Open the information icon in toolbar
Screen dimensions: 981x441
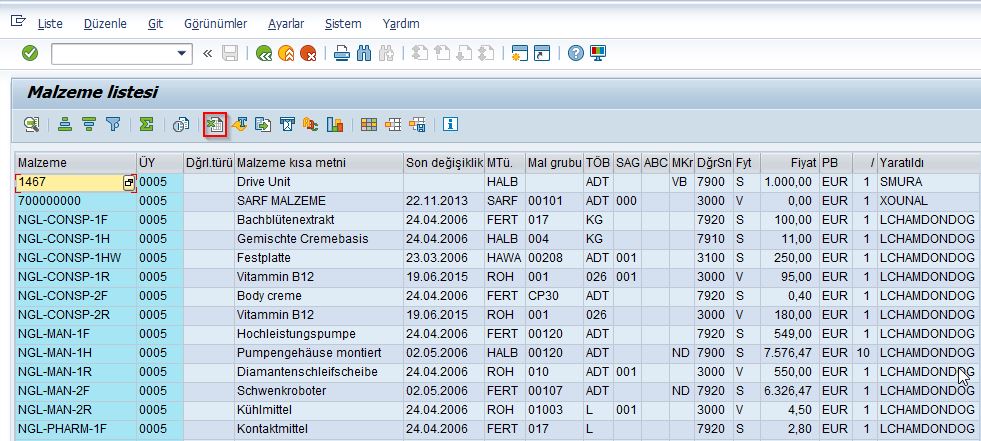[x=450, y=124]
